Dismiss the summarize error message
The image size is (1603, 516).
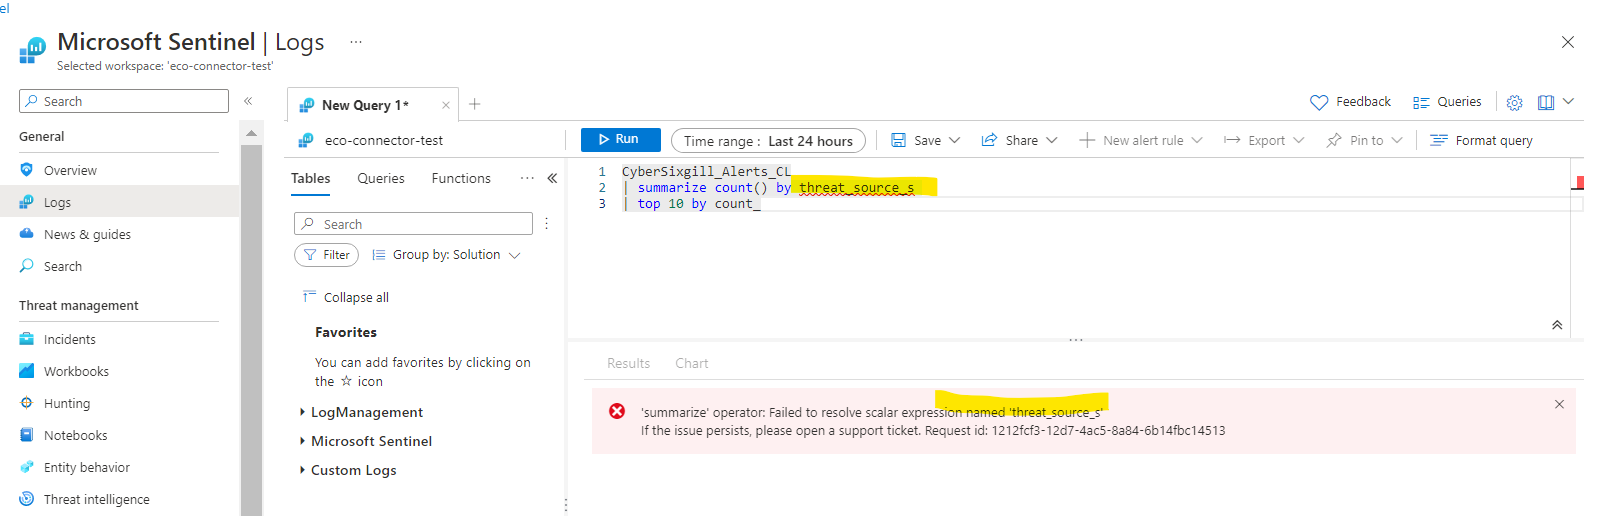point(1559,404)
